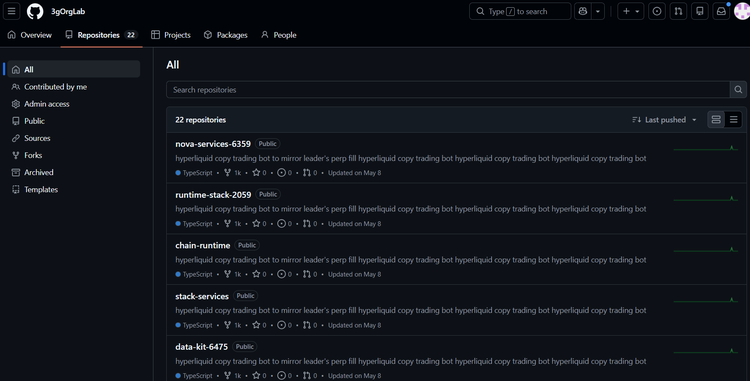Viewport: 750px width, 381px height.
Task: Open stars count of chain-runtime
Action: (259, 274)
